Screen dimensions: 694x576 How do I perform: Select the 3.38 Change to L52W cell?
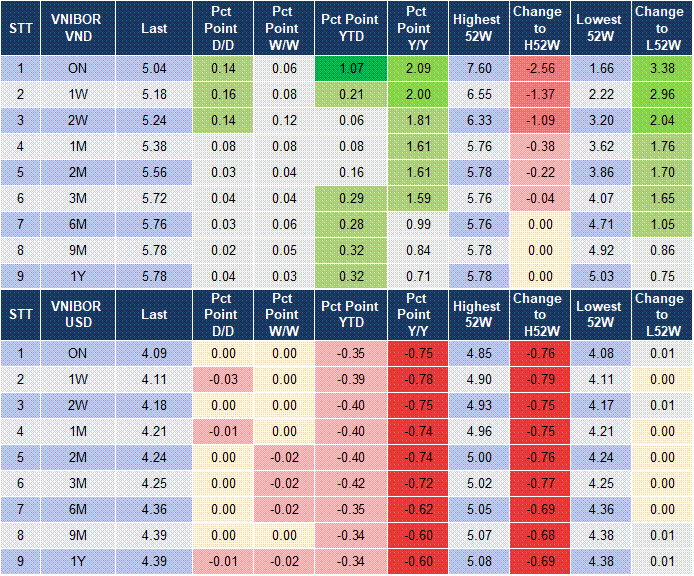[x=661, y=68]
